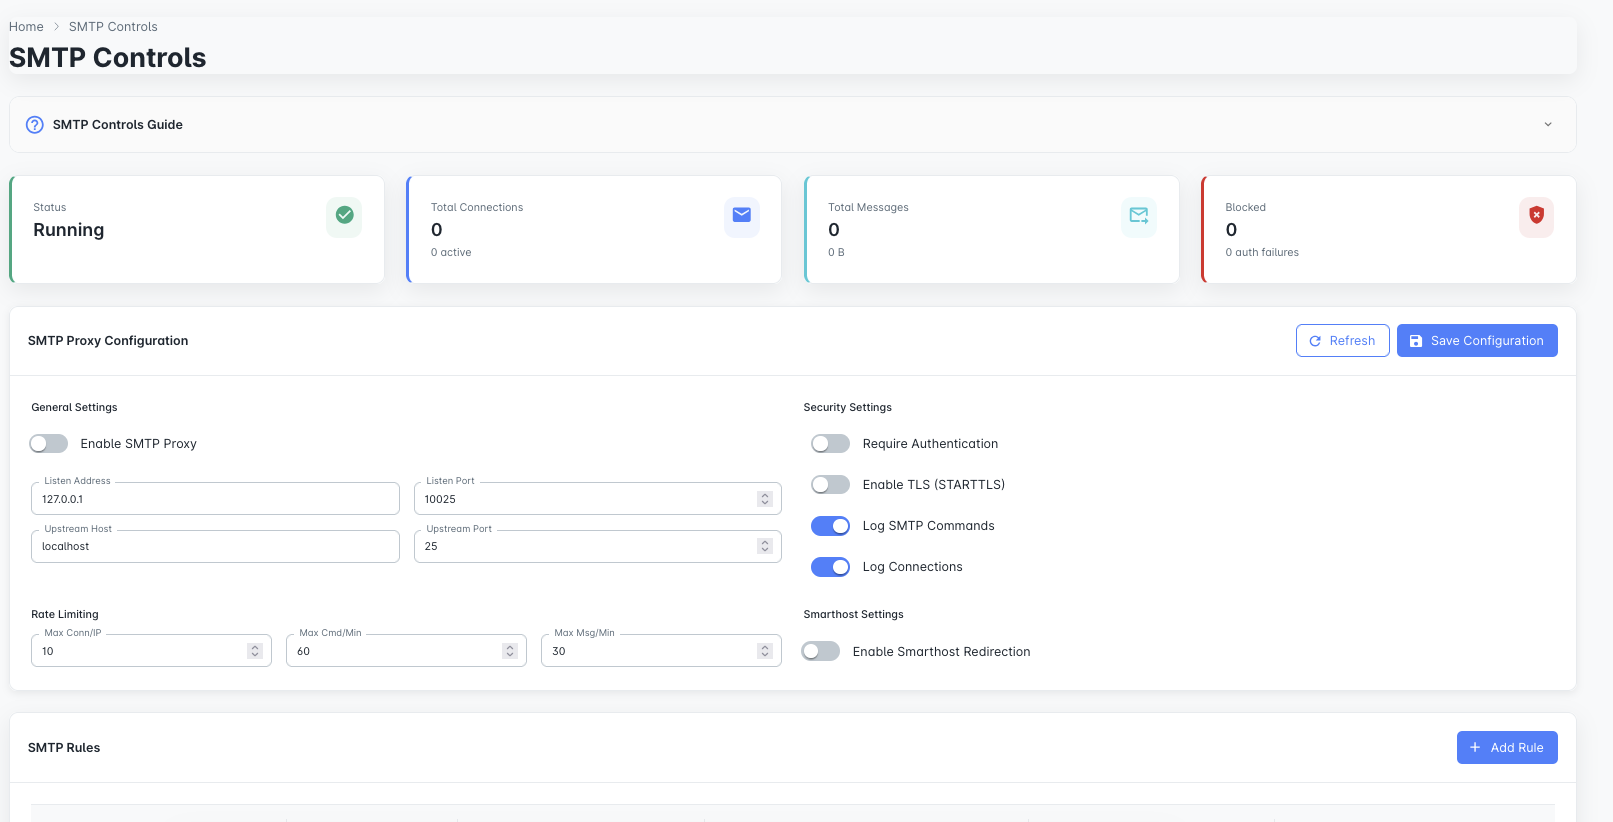Viewport: 1613px width, 822px height.
Task: Click the Total Messages mail icon
Action: (x=1138, y=215)
